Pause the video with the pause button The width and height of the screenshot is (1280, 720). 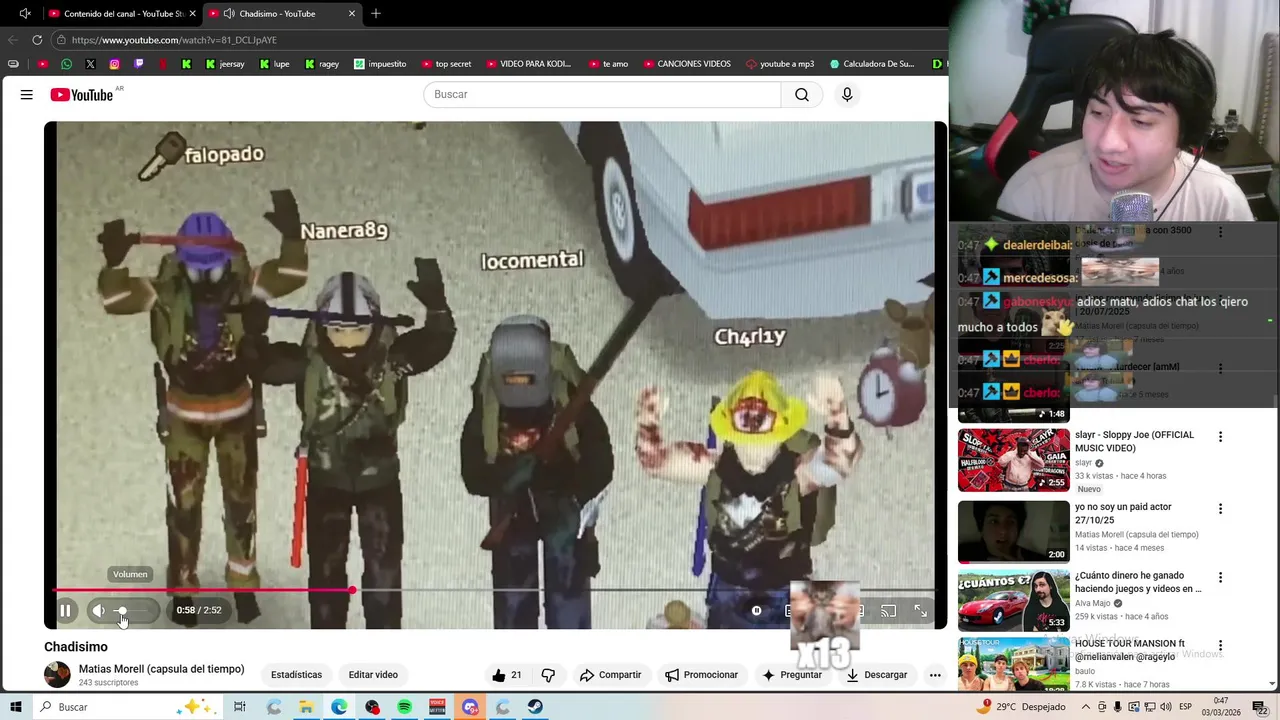click(65, 610)
